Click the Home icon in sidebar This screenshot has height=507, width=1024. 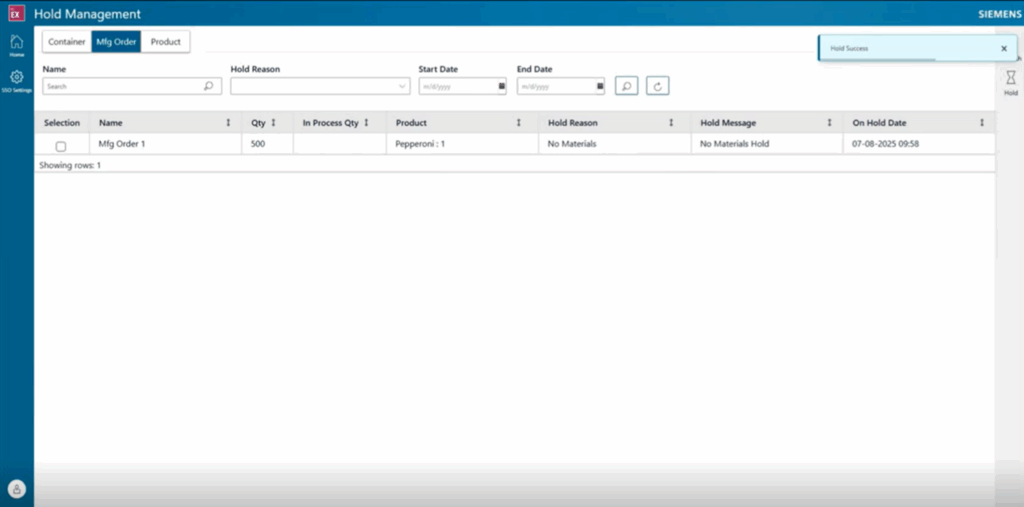(16, 43)
